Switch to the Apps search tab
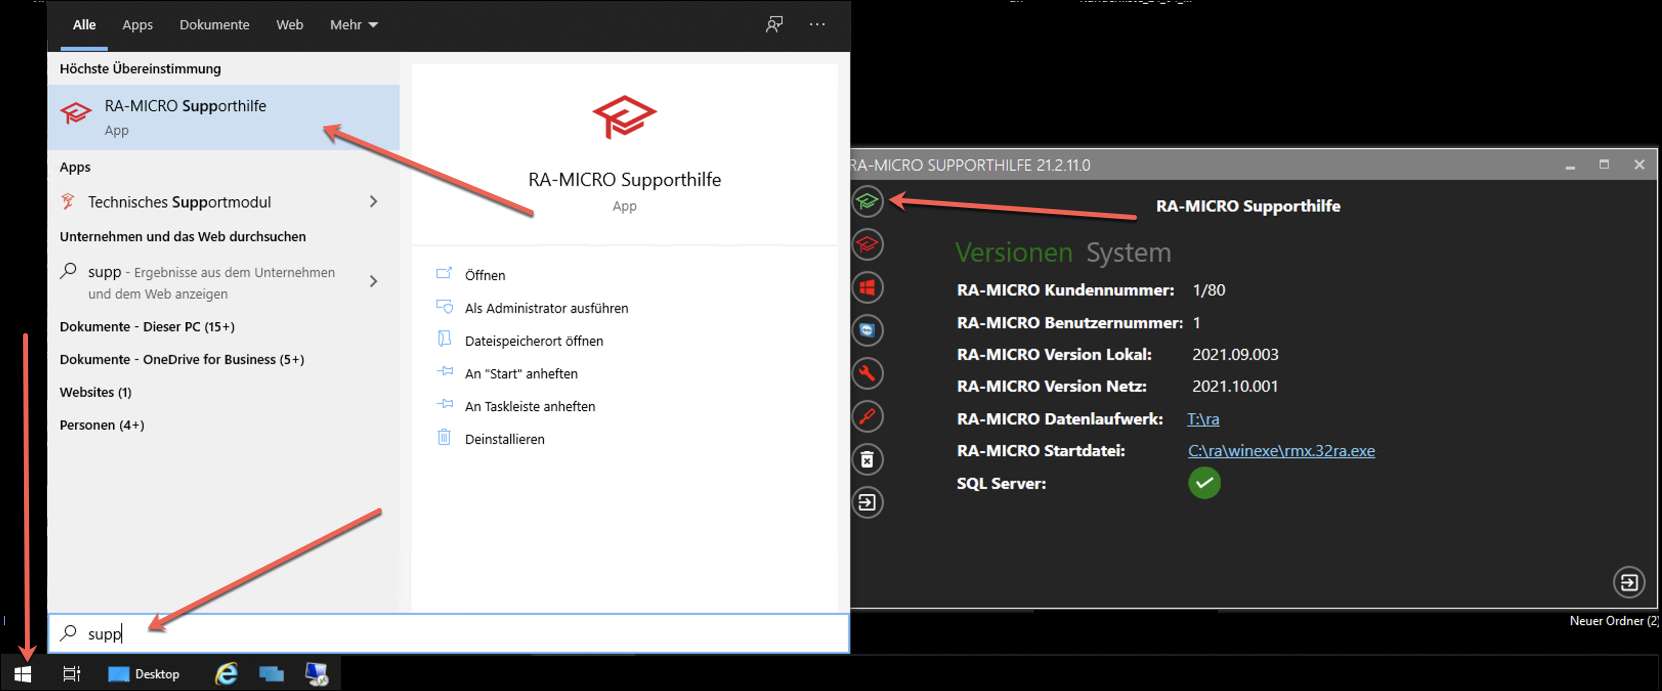The image size is (1662, 691). (138, 25)
